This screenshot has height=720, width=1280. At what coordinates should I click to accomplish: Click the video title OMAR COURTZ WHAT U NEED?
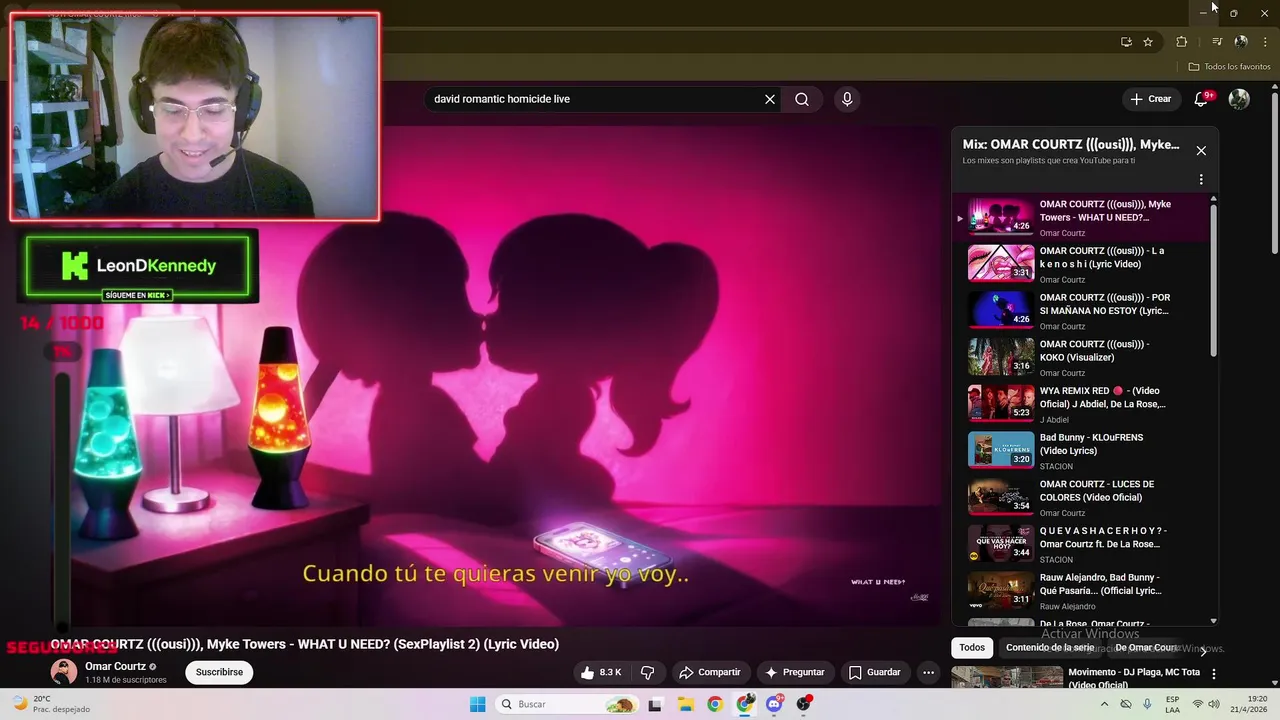[305, 644]
